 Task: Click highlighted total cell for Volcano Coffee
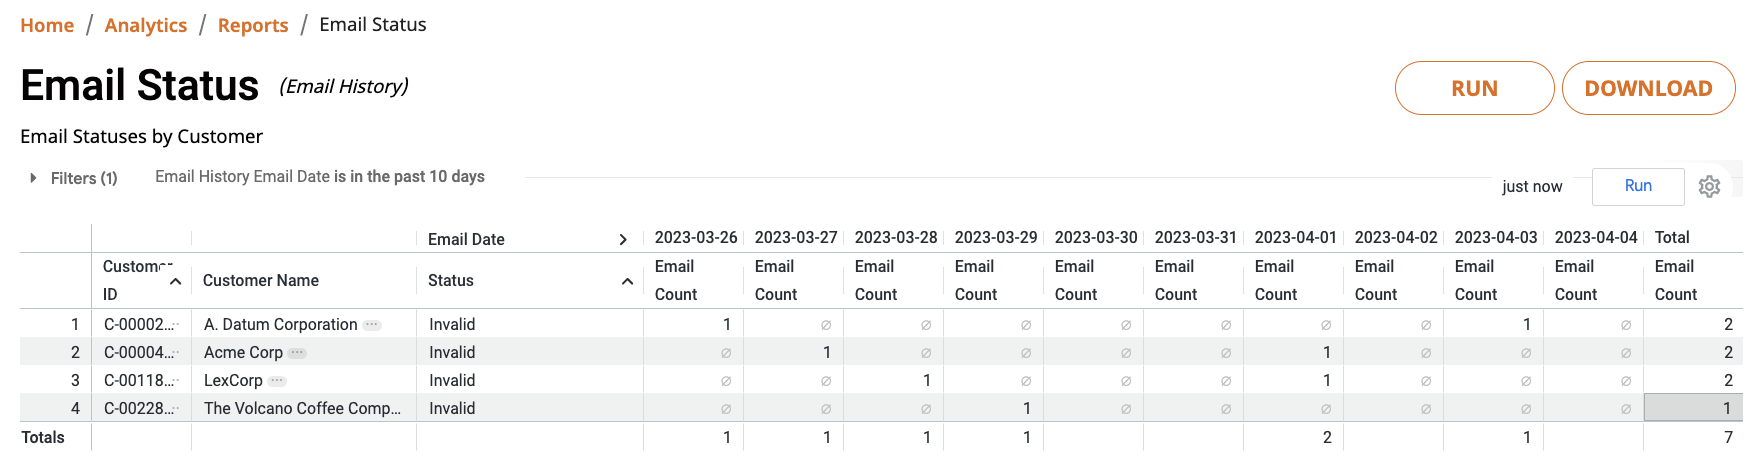(x=1693, y=408)
